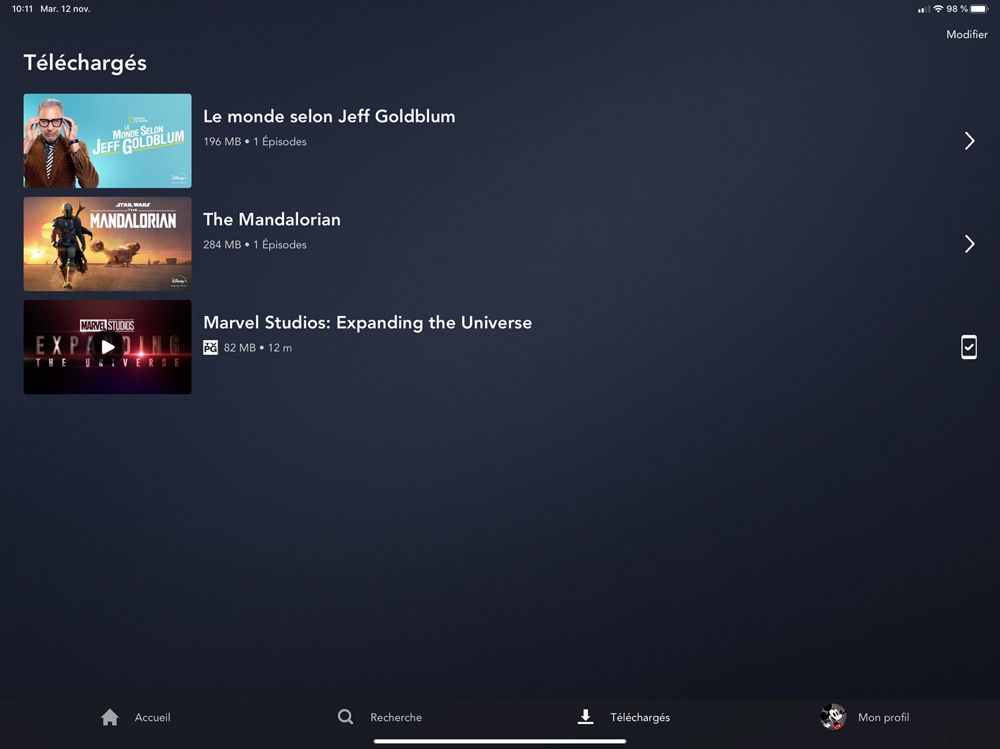Expand The Mandalorian episodes chevron

(x=969, y=244)
